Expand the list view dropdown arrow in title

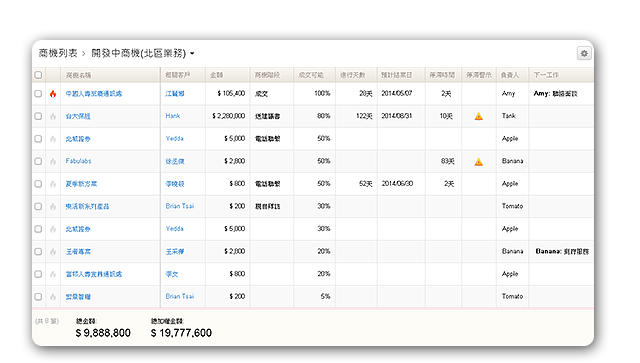coord(192,53)
